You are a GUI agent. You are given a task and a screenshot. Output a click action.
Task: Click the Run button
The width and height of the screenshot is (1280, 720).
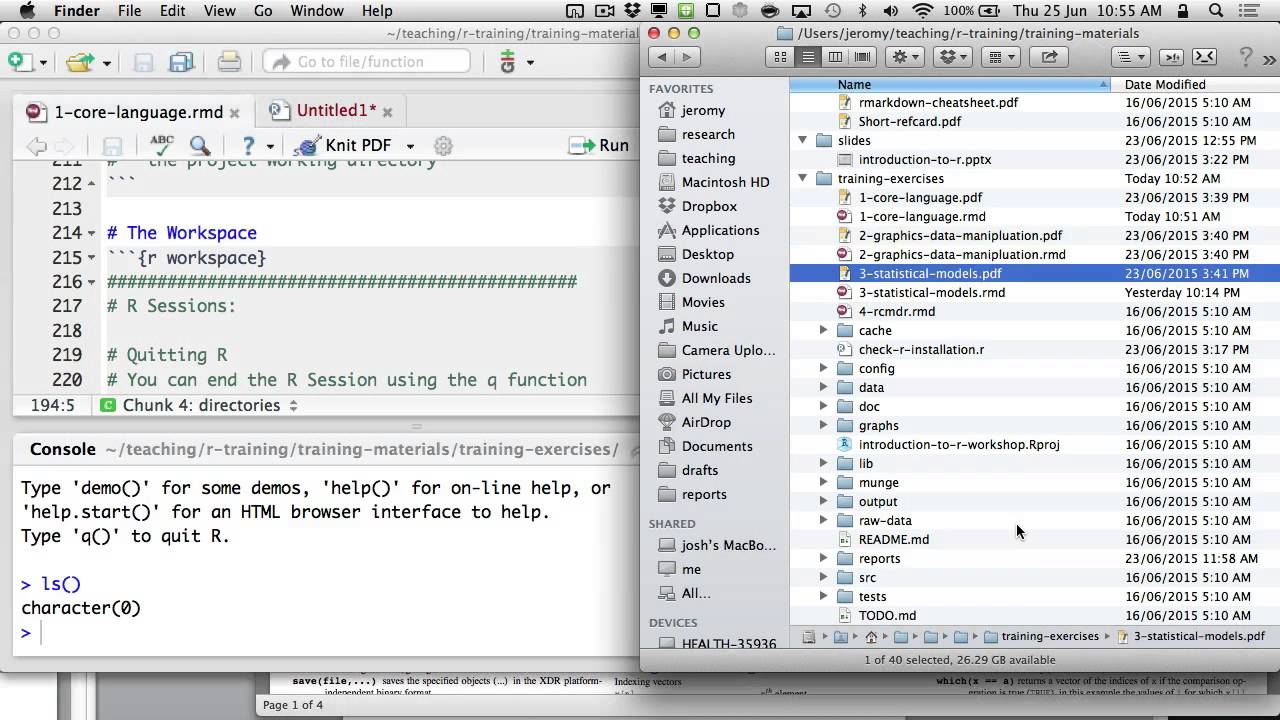(600, 146)
